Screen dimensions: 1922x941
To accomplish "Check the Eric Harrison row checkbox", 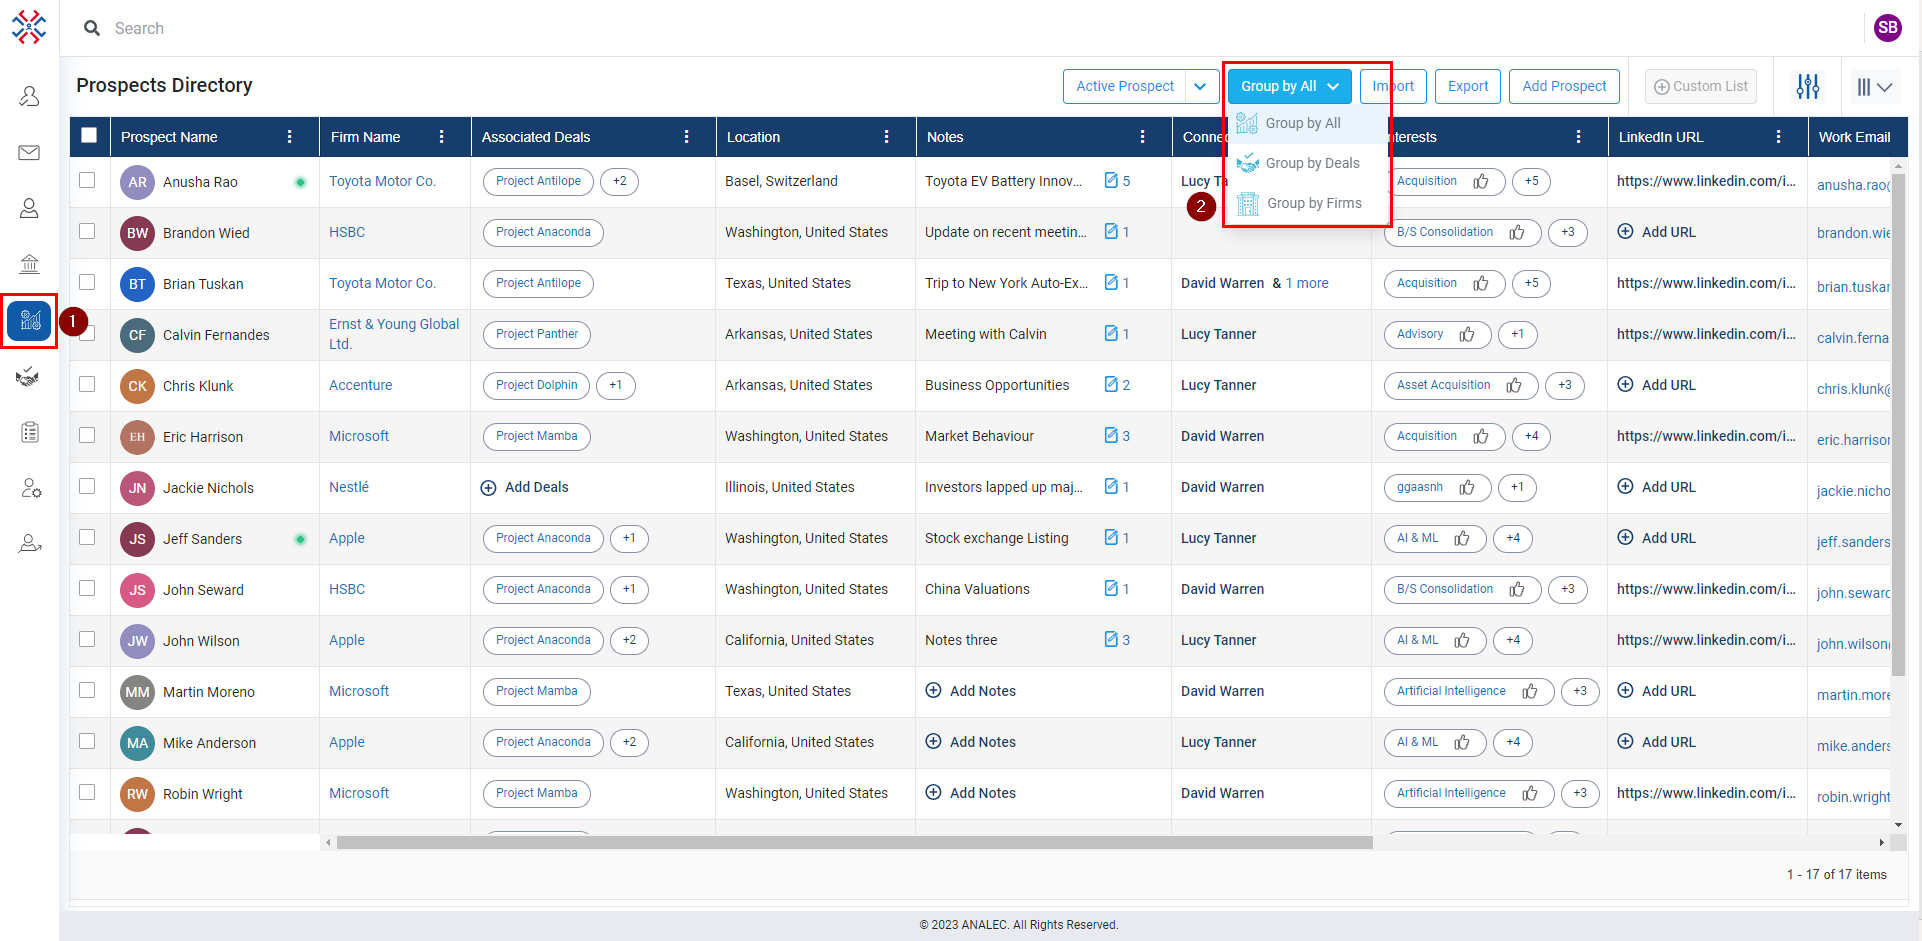I will pyautogui.click(x=87, y=435).
